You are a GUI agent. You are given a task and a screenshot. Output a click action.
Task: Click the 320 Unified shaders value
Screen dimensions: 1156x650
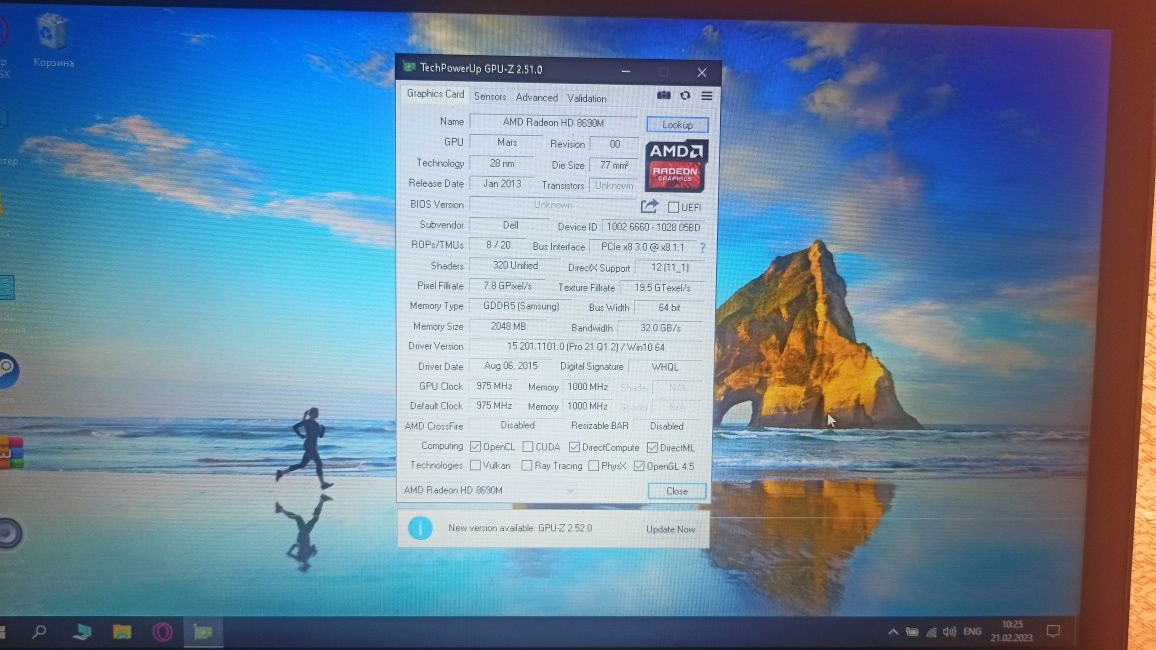tap(515, 265)
